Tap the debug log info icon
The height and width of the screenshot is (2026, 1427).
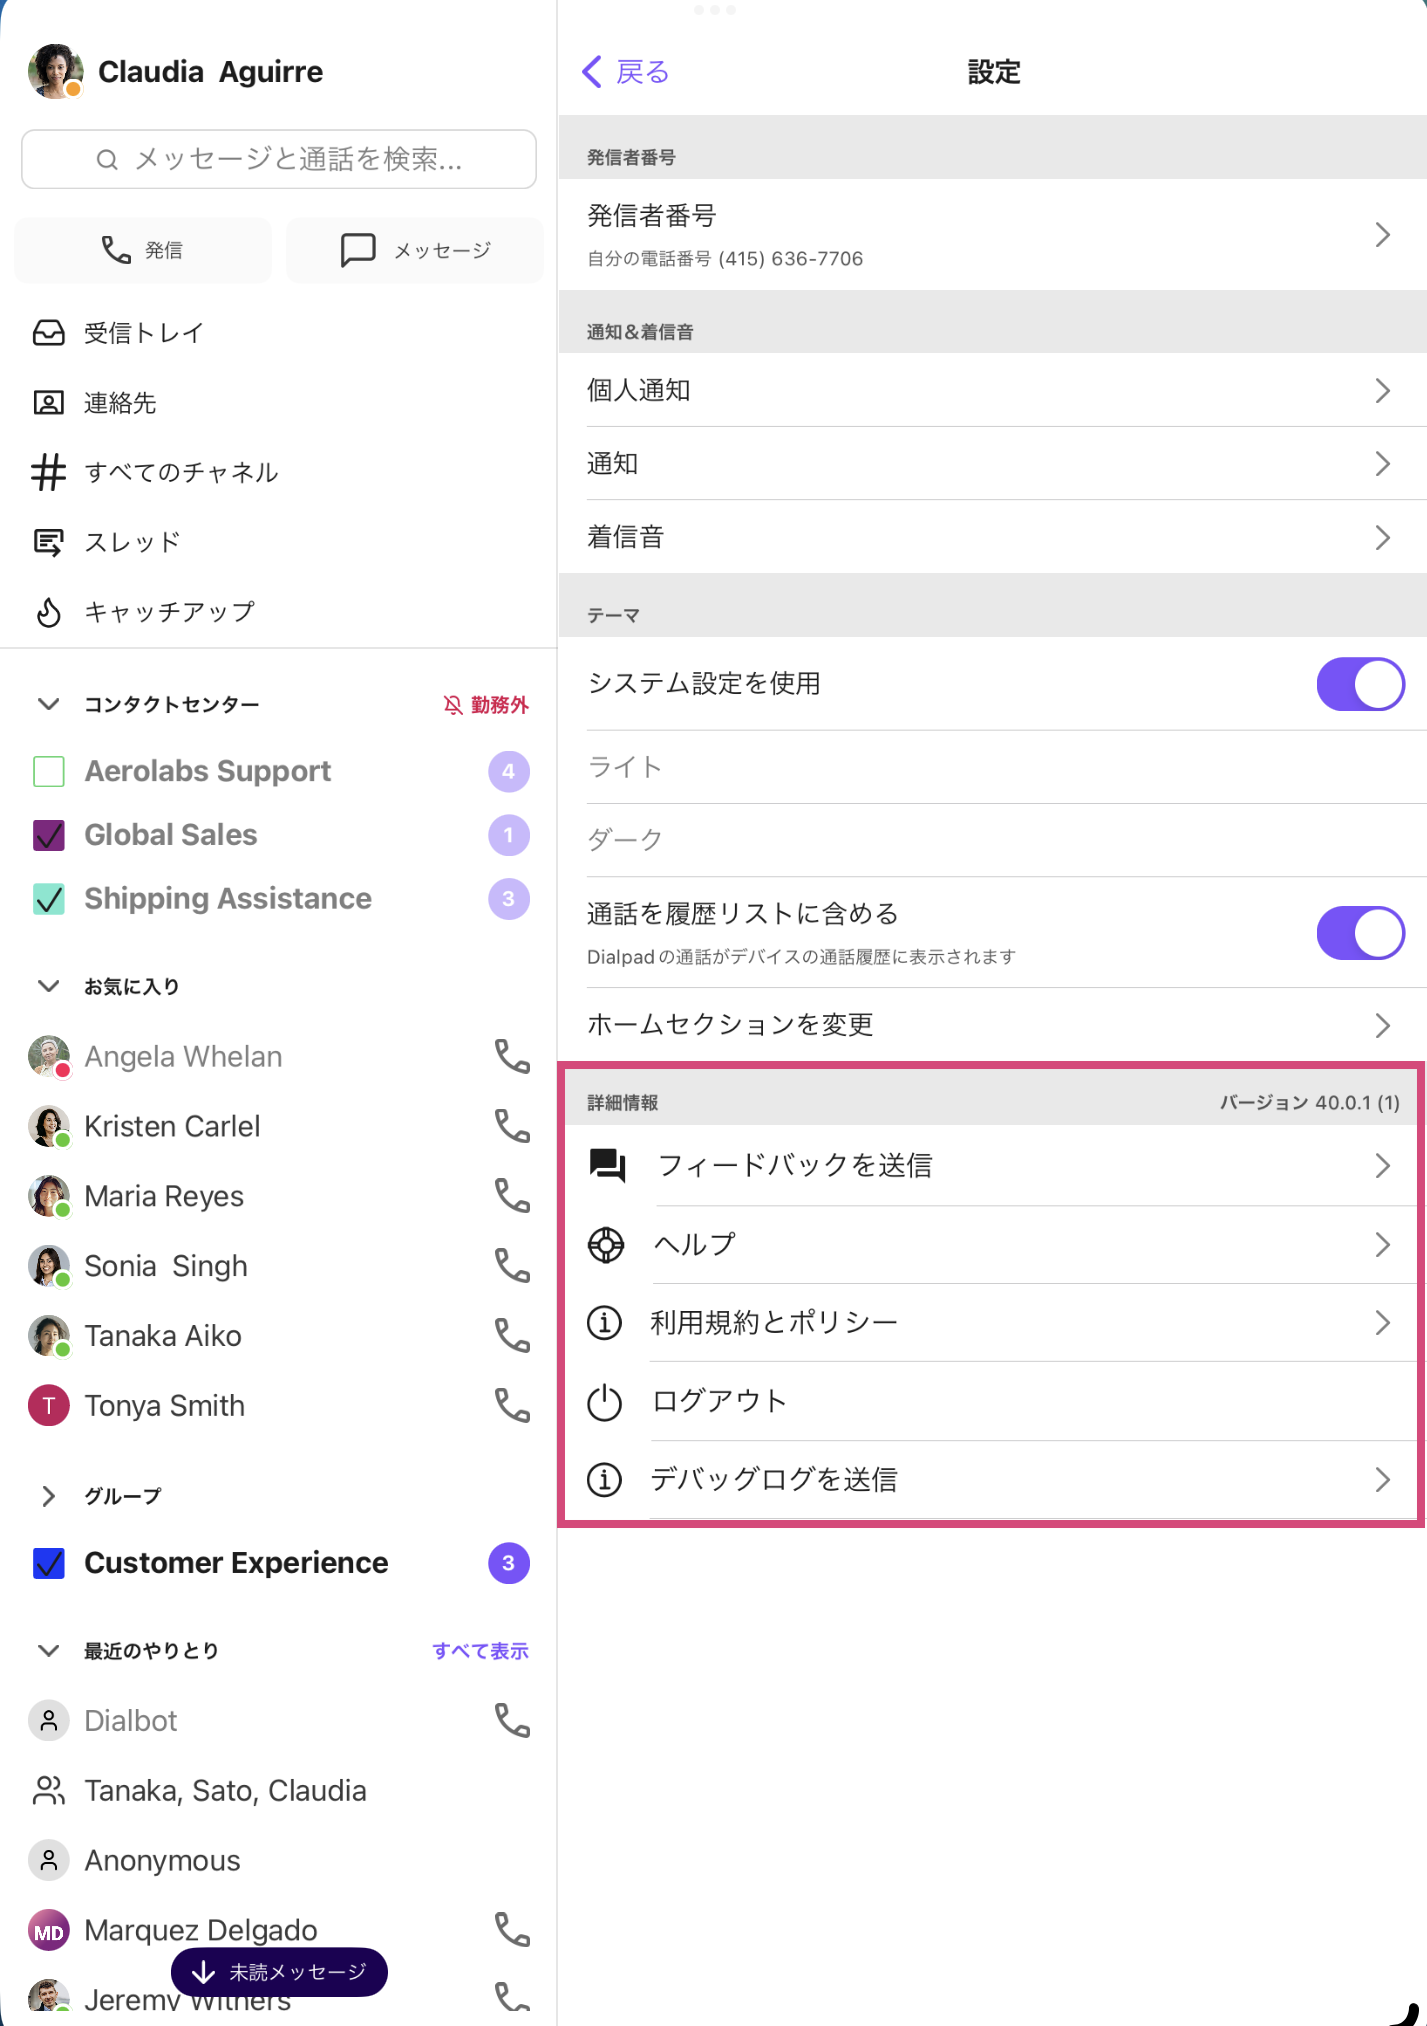tap(604, 1479)
